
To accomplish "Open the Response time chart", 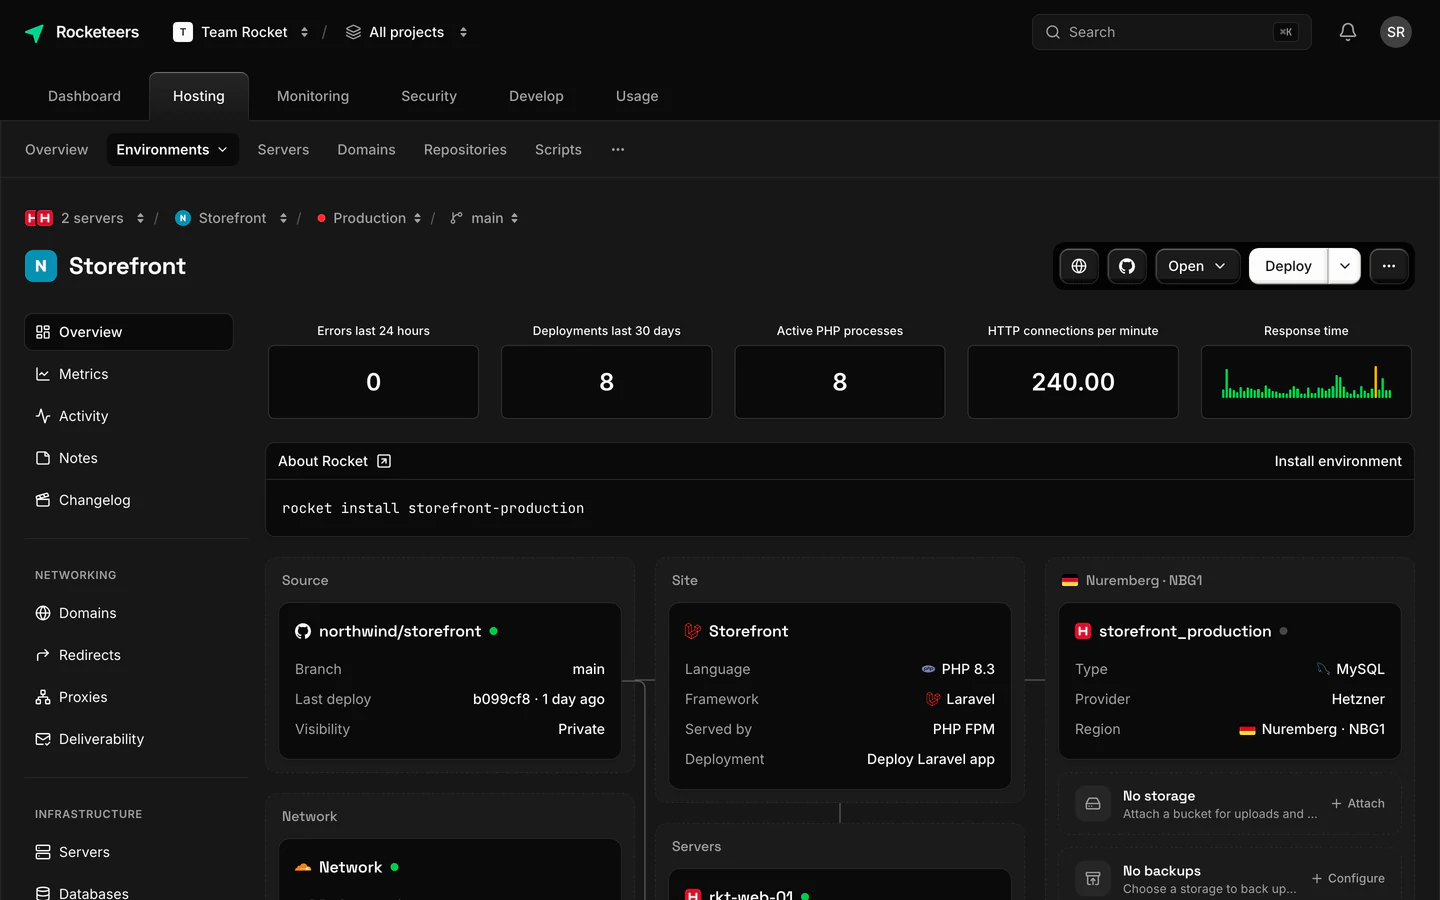I will click(1306, 382).
